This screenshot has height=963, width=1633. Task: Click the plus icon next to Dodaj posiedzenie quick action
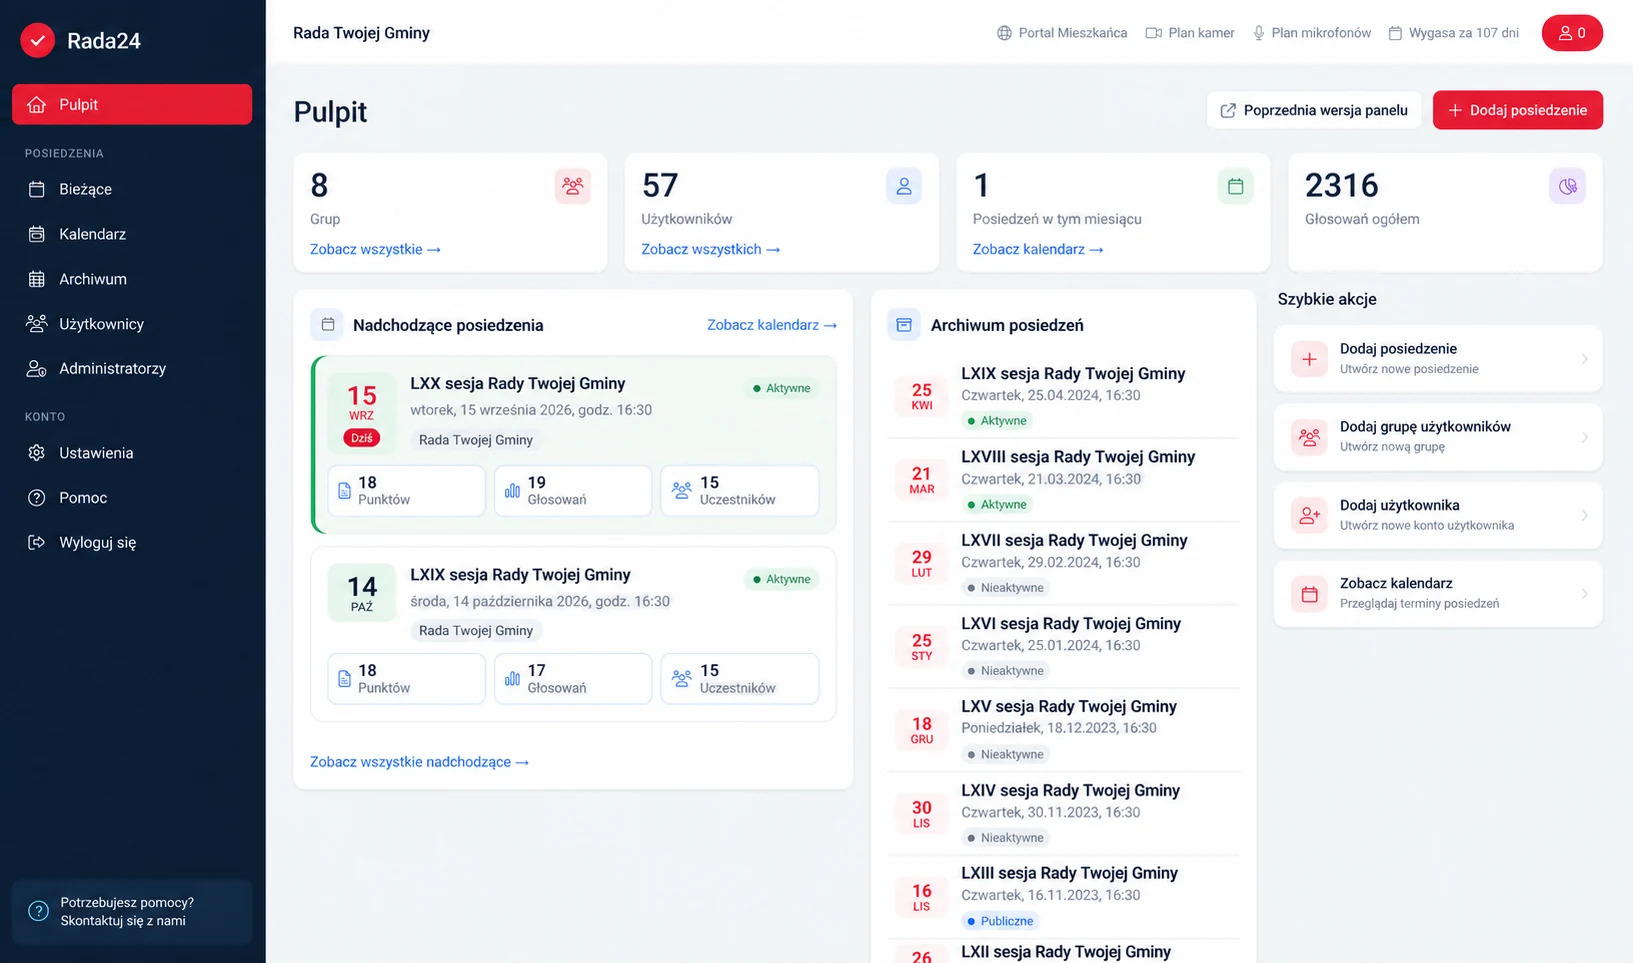coord(1309,359)
